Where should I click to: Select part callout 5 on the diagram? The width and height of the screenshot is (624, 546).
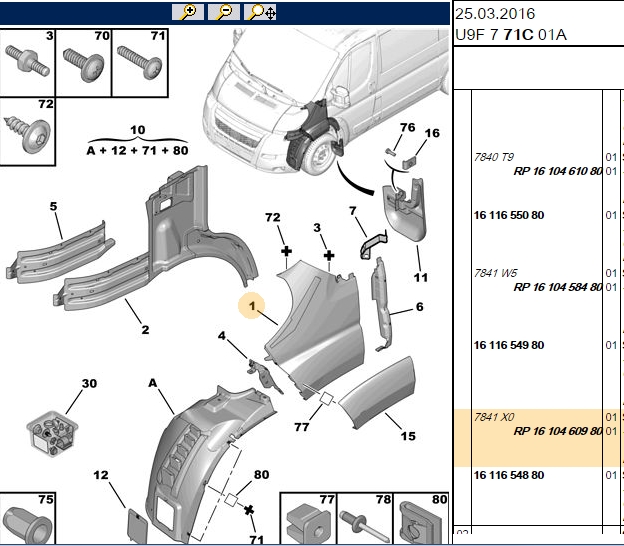coord(53,206)
